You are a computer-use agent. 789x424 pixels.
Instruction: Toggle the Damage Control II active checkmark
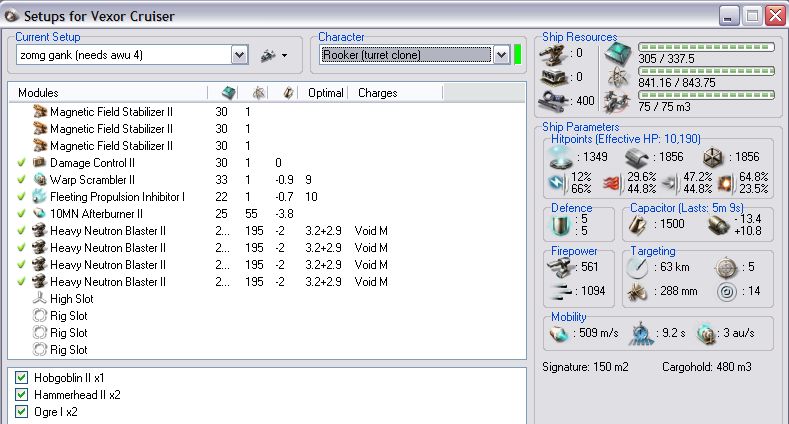click(21, 163)
